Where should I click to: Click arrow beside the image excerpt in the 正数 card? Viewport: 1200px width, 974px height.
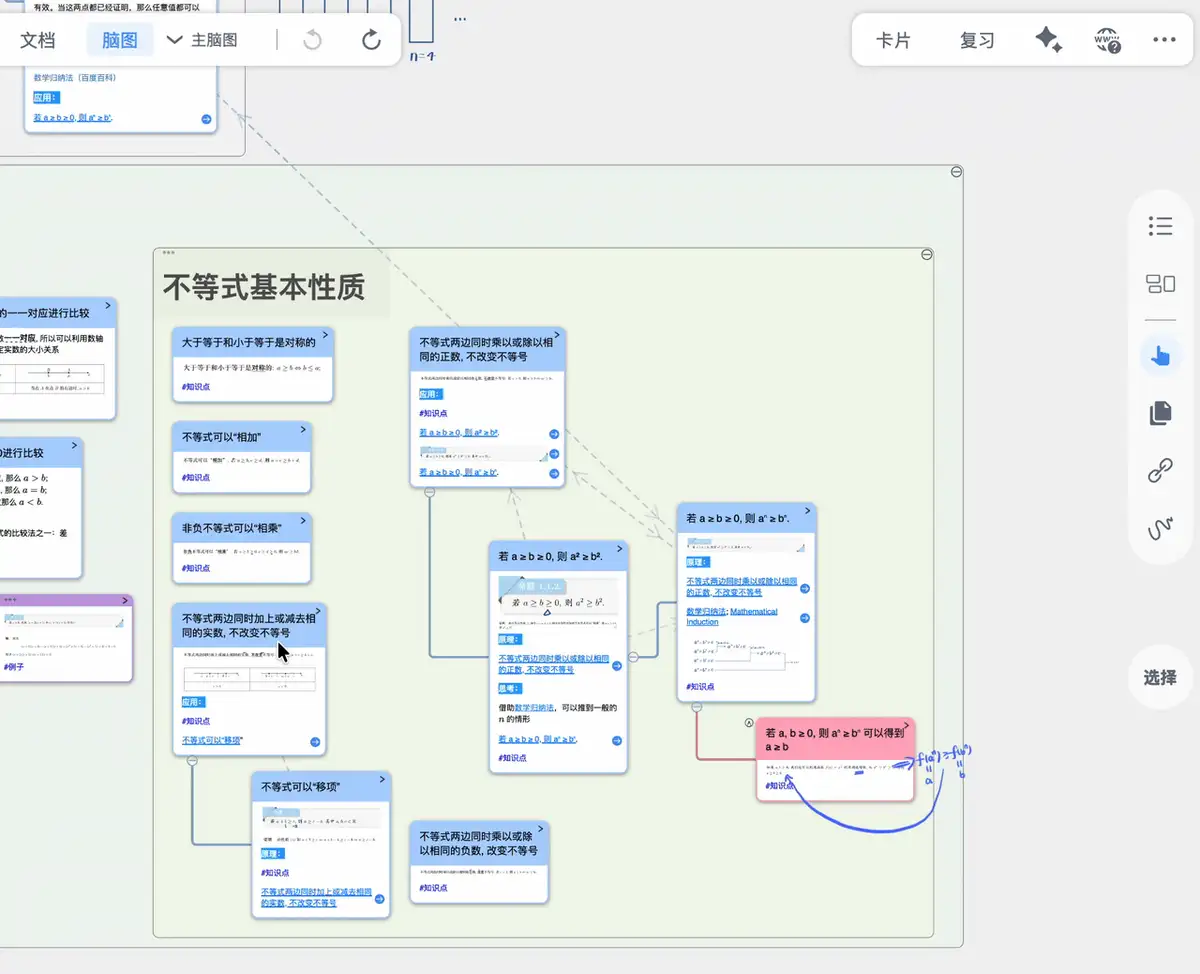pos(554,454)
